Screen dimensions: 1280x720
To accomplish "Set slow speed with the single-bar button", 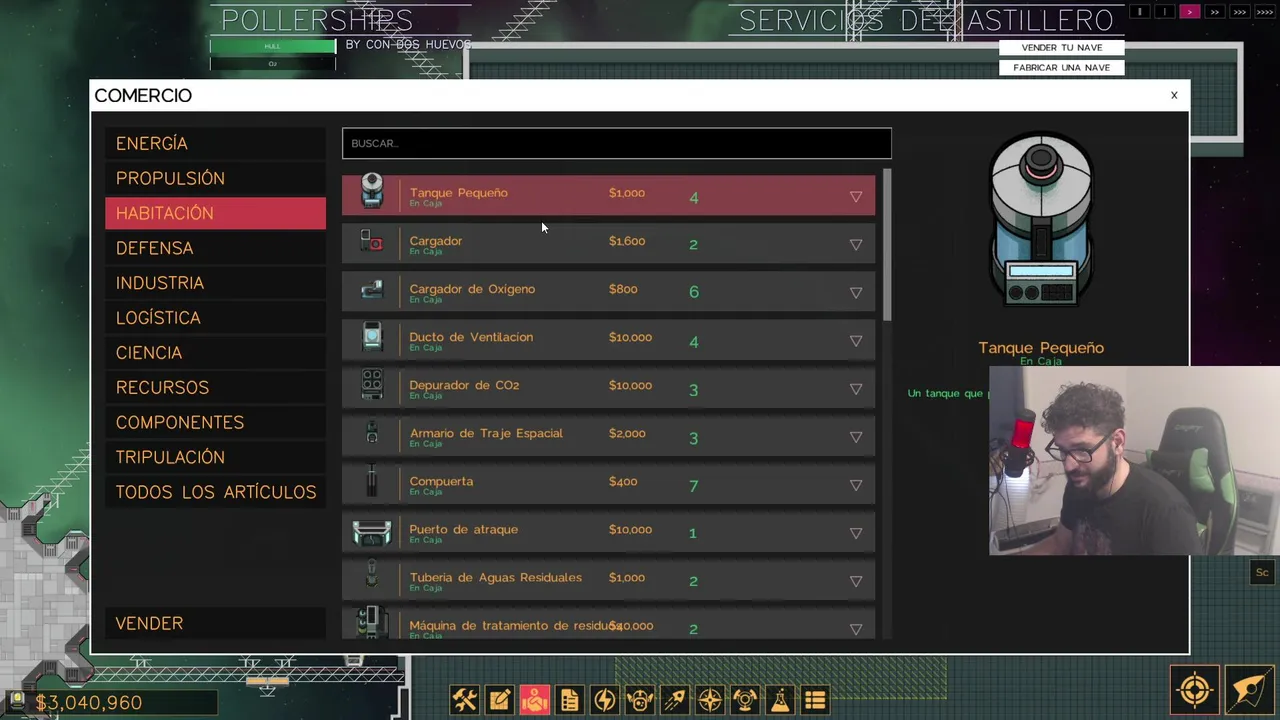I will click(x=1164, y=12).
